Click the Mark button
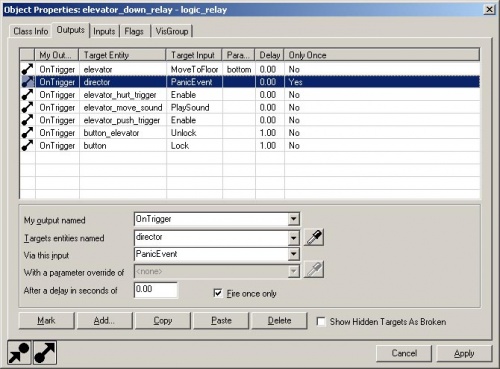The width and height of the screenshot is (500, 369). pyautogui.click(x=46, y=321)
